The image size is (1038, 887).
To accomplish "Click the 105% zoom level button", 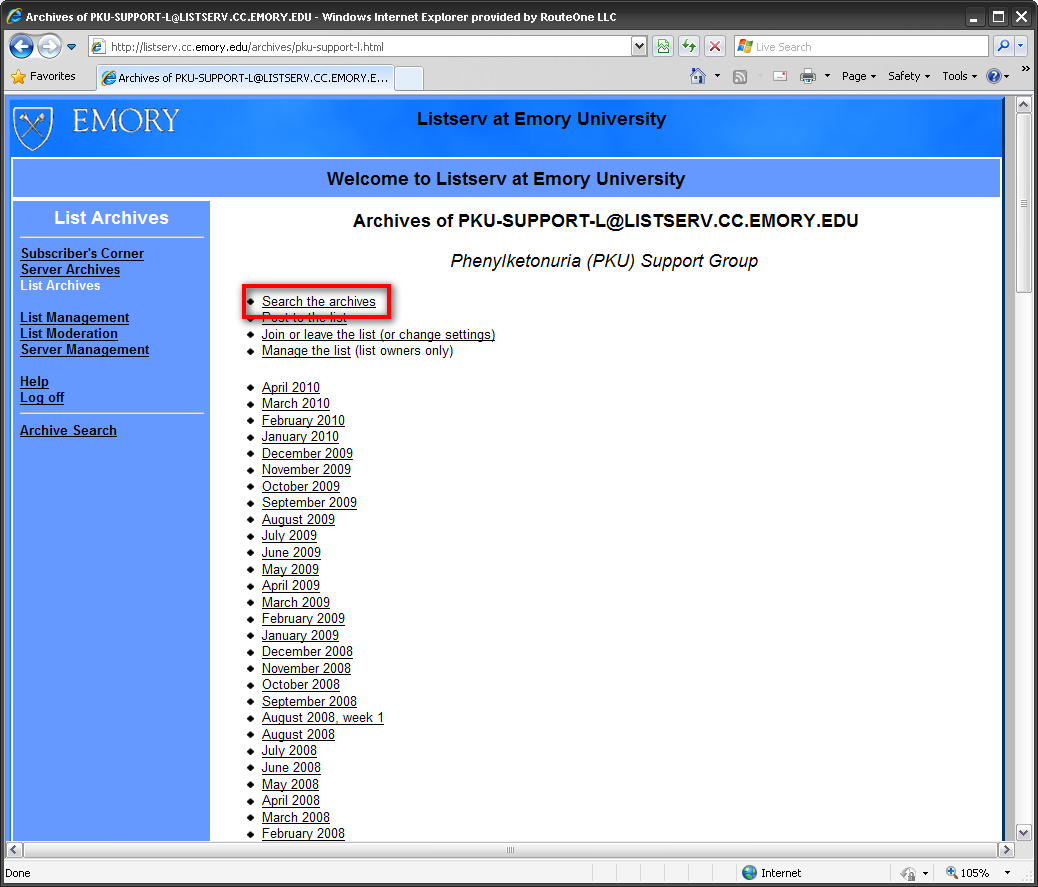I will 968,873.
